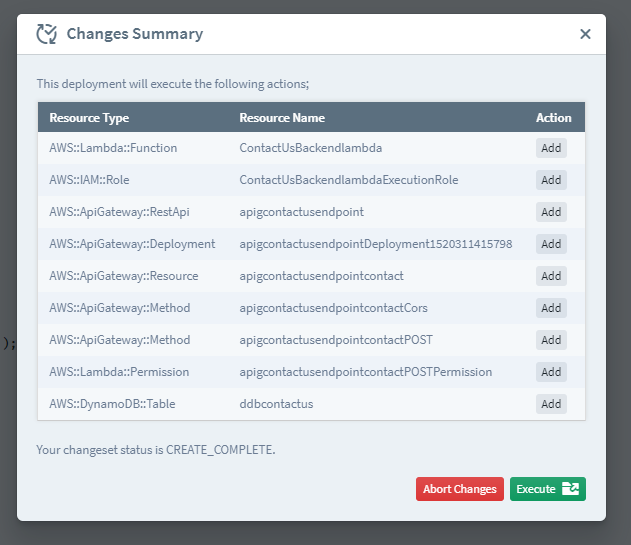Click Add badge for apigcontactusendpointcontactCors
The image size is (631, 545).
pos(551,308)
